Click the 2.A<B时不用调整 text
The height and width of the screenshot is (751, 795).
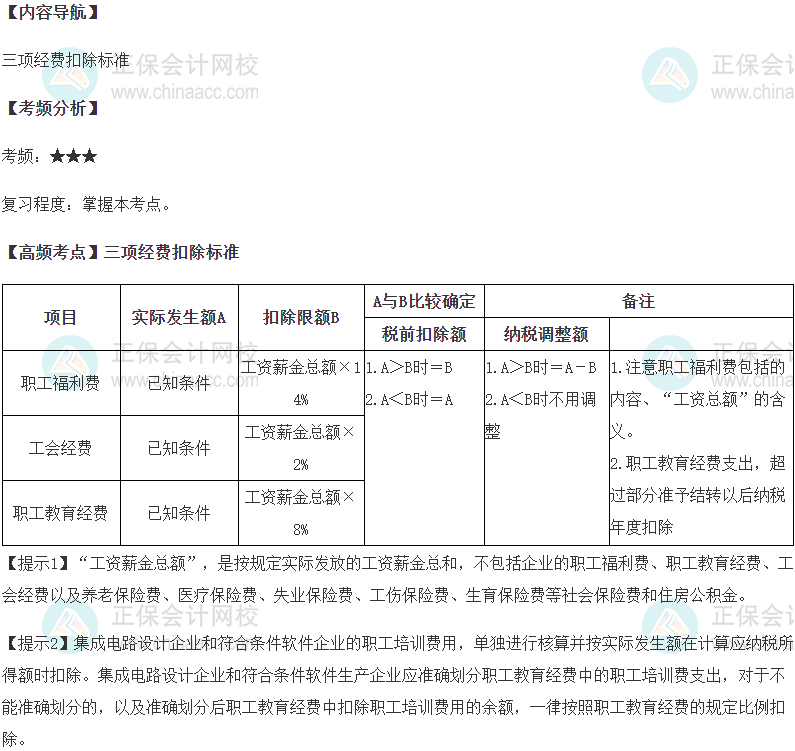point(541,415)
